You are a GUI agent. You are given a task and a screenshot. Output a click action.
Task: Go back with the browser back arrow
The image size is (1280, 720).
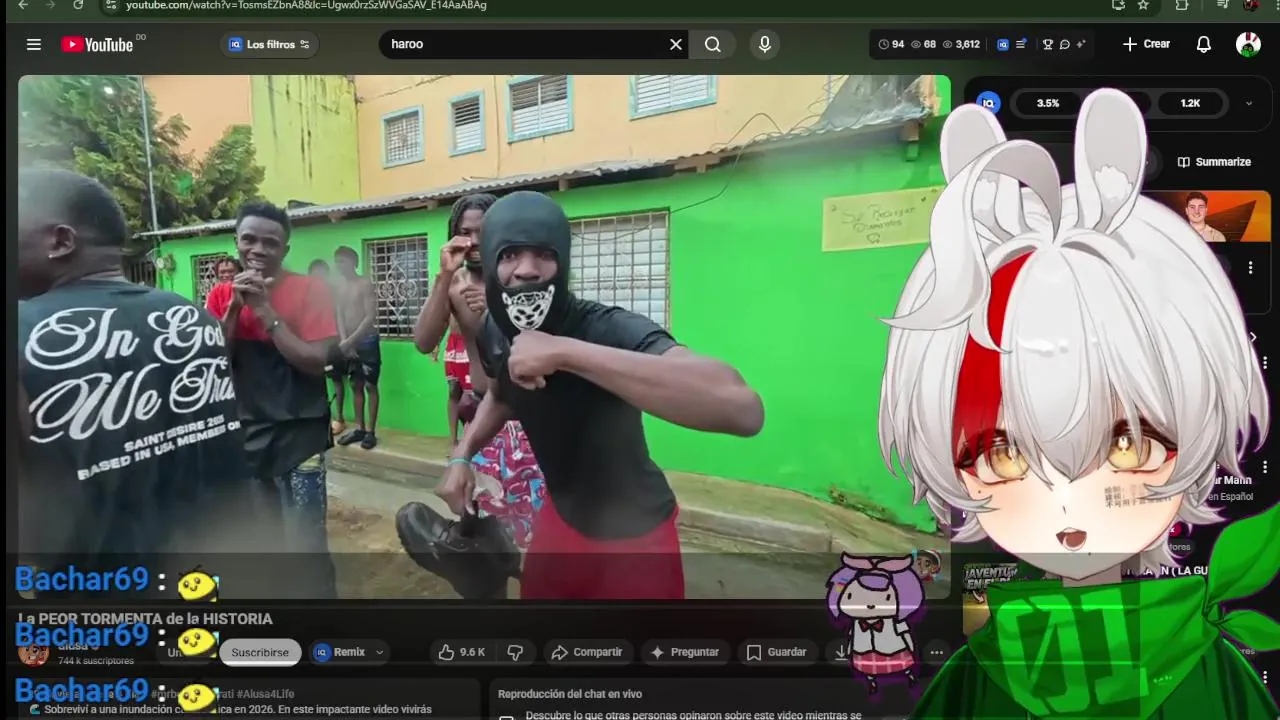(23, 5)
